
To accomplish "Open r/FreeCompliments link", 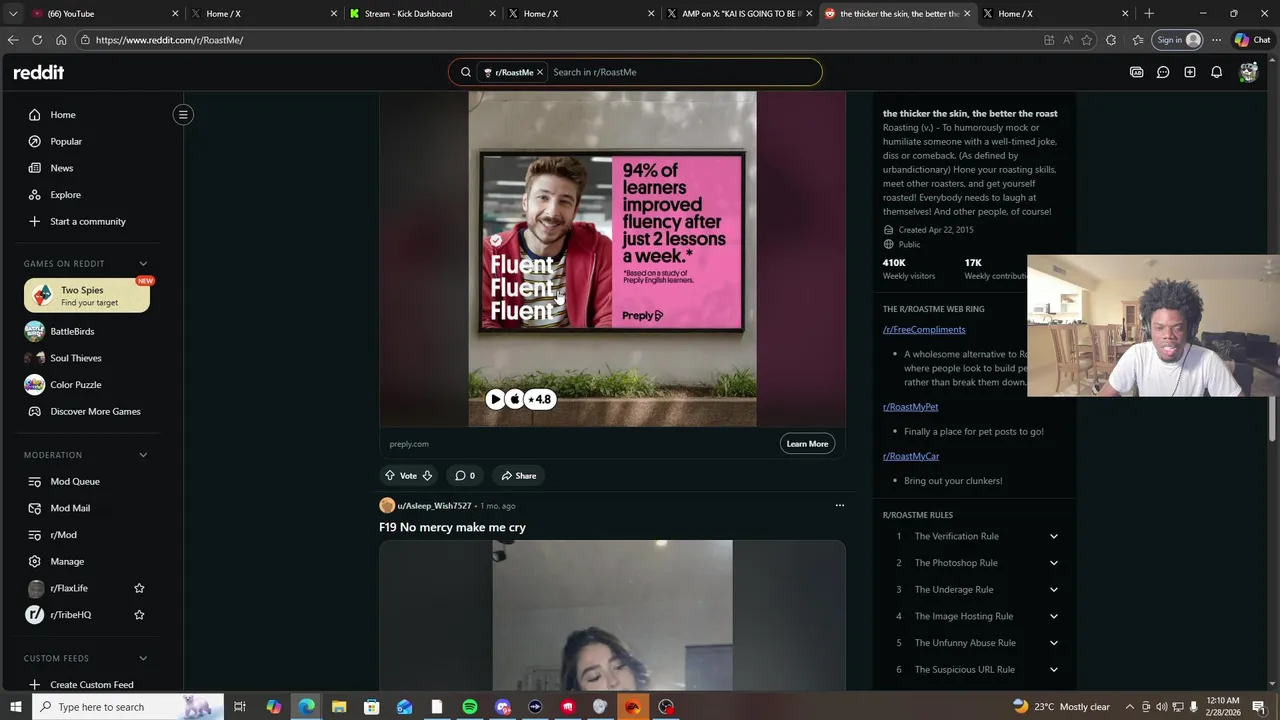I will (x=924, y=330).
